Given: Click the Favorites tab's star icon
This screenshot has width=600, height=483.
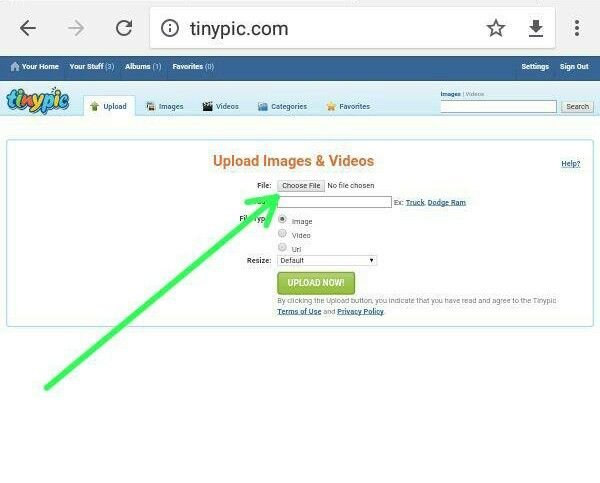Looking at the screenshot, I should (331, 106).
